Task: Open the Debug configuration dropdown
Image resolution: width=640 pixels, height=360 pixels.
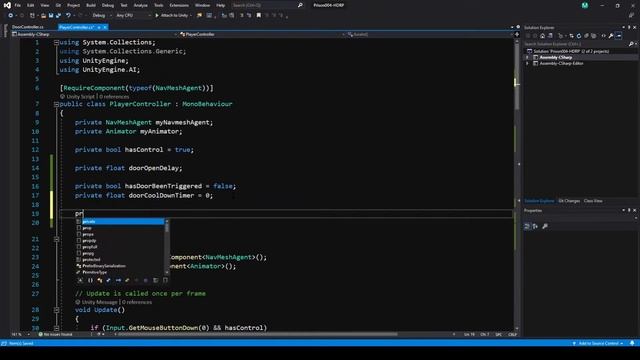Action: pyautogui.click(x=101, y=16)
